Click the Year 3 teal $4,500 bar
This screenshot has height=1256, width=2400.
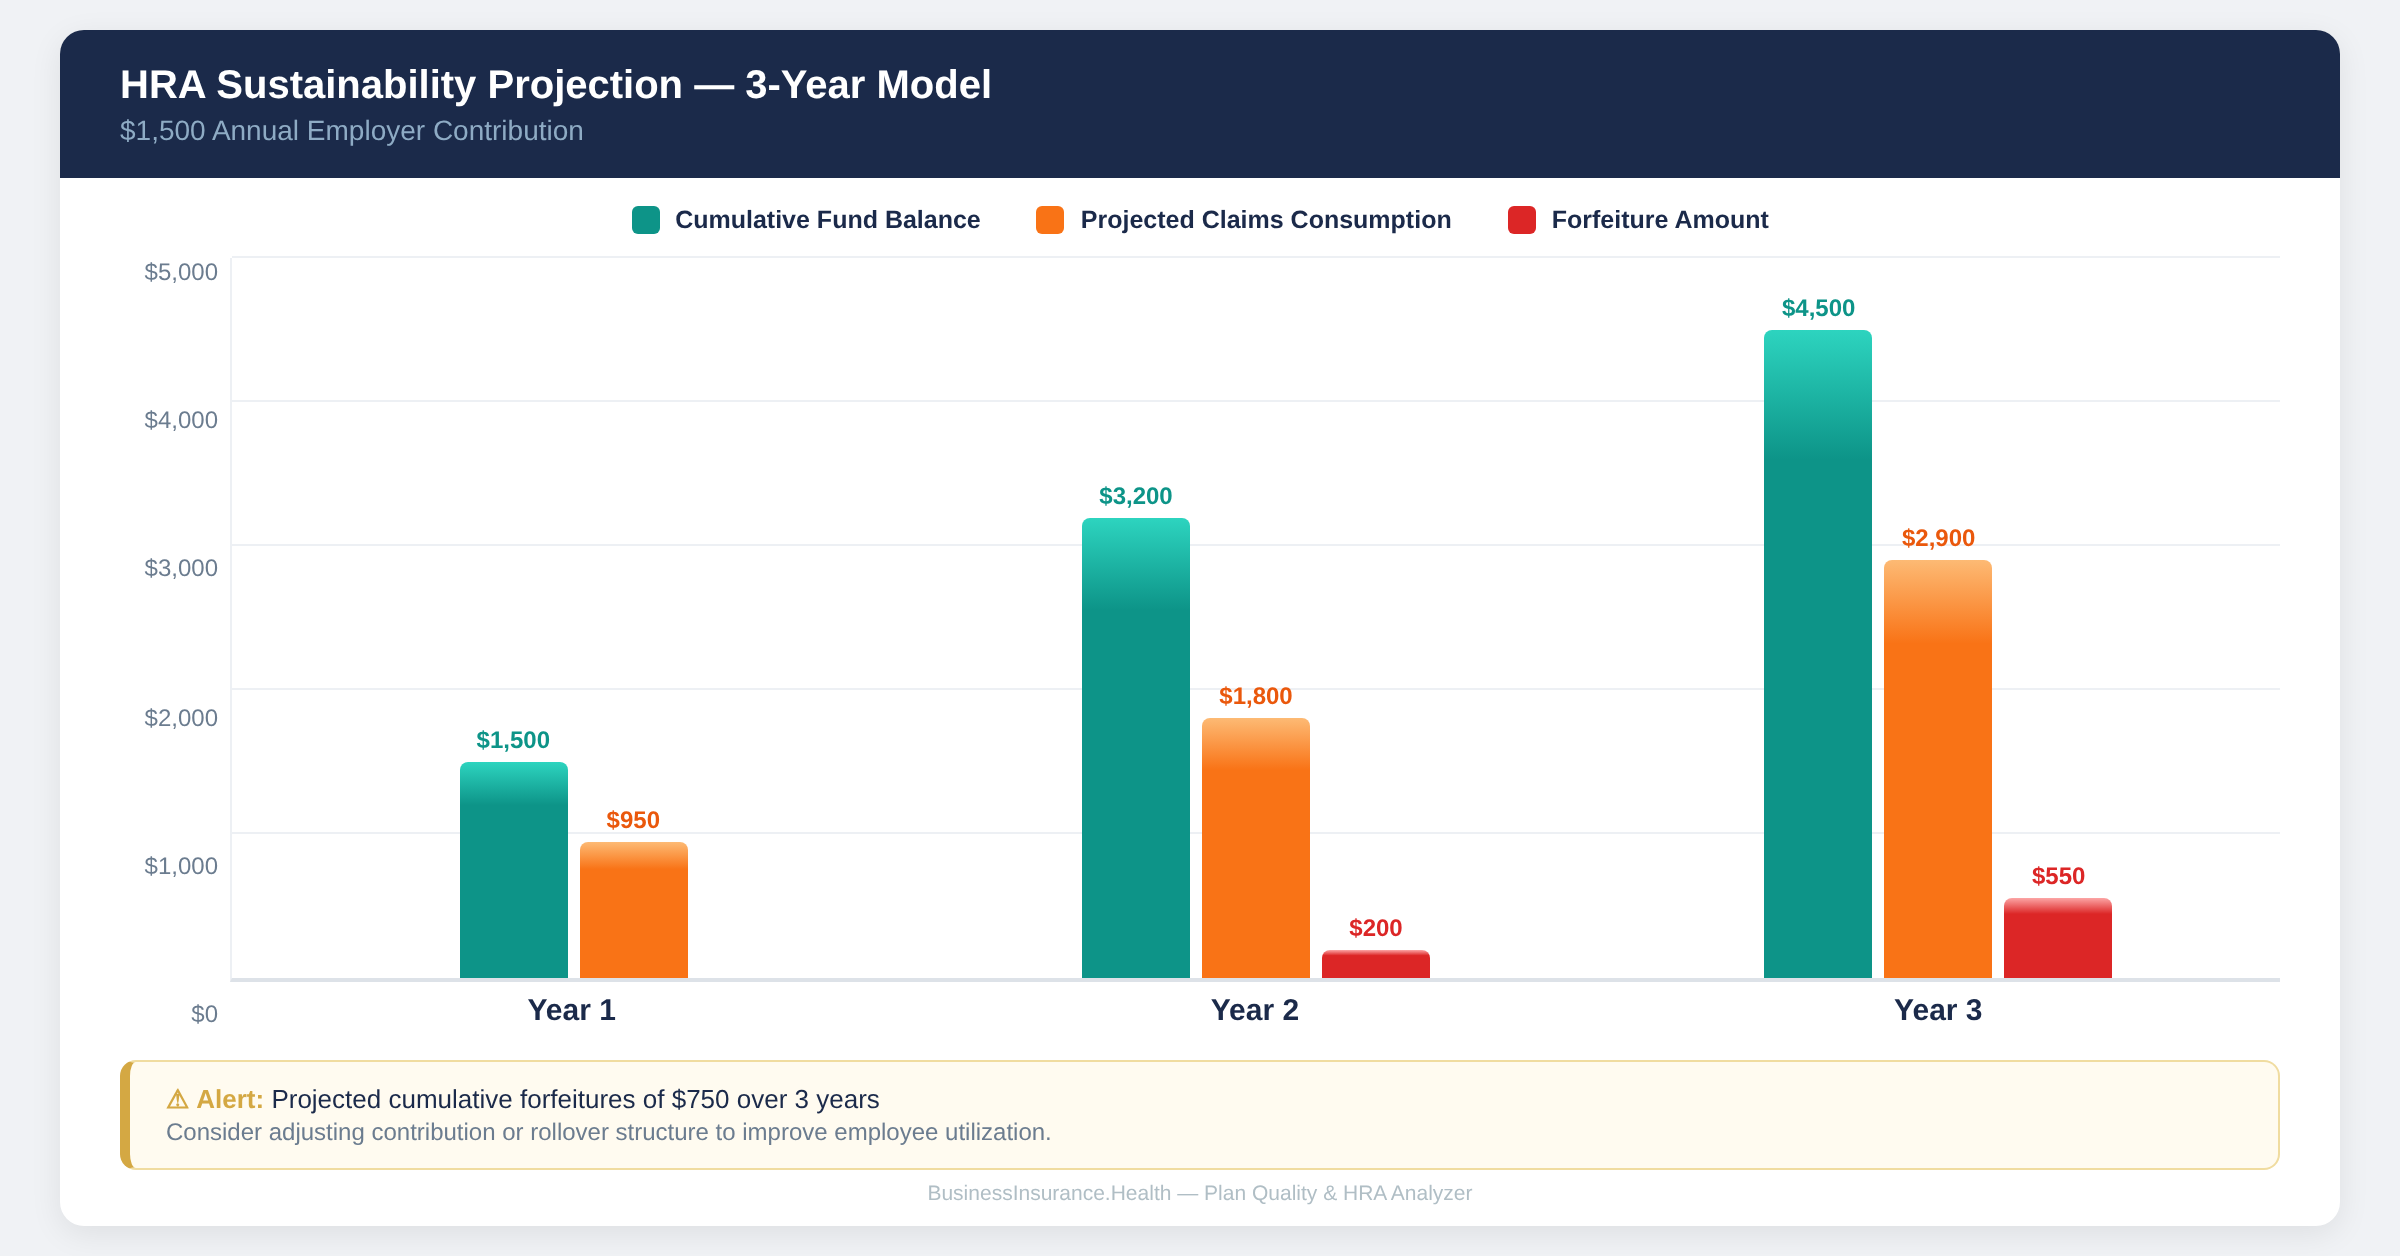(1818, 654)
